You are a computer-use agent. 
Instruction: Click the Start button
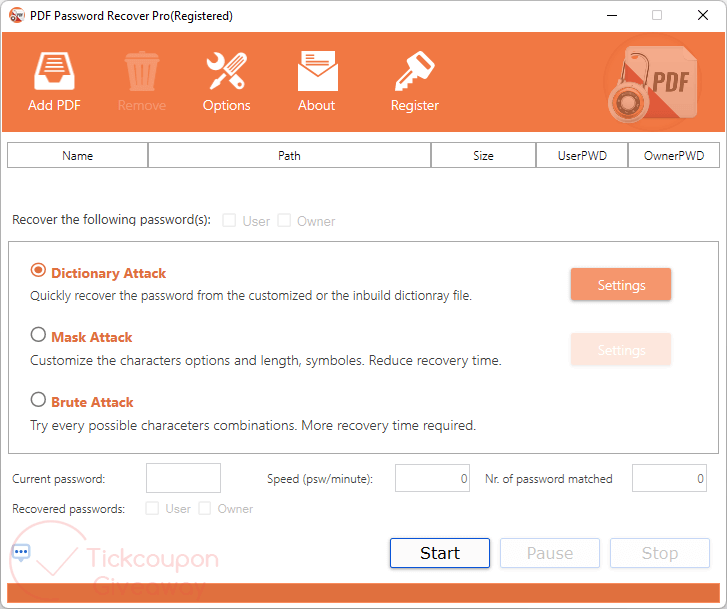click(440, 553)
